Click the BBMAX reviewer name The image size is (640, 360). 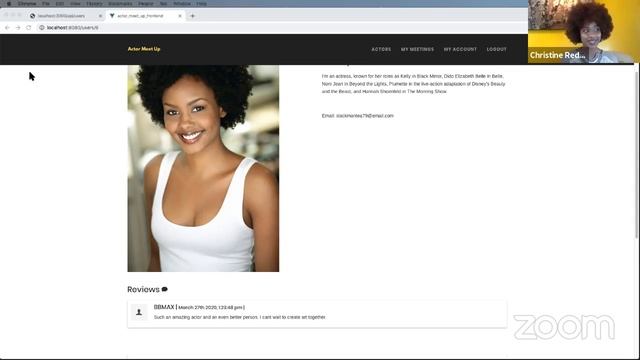(x=164, y=307)
